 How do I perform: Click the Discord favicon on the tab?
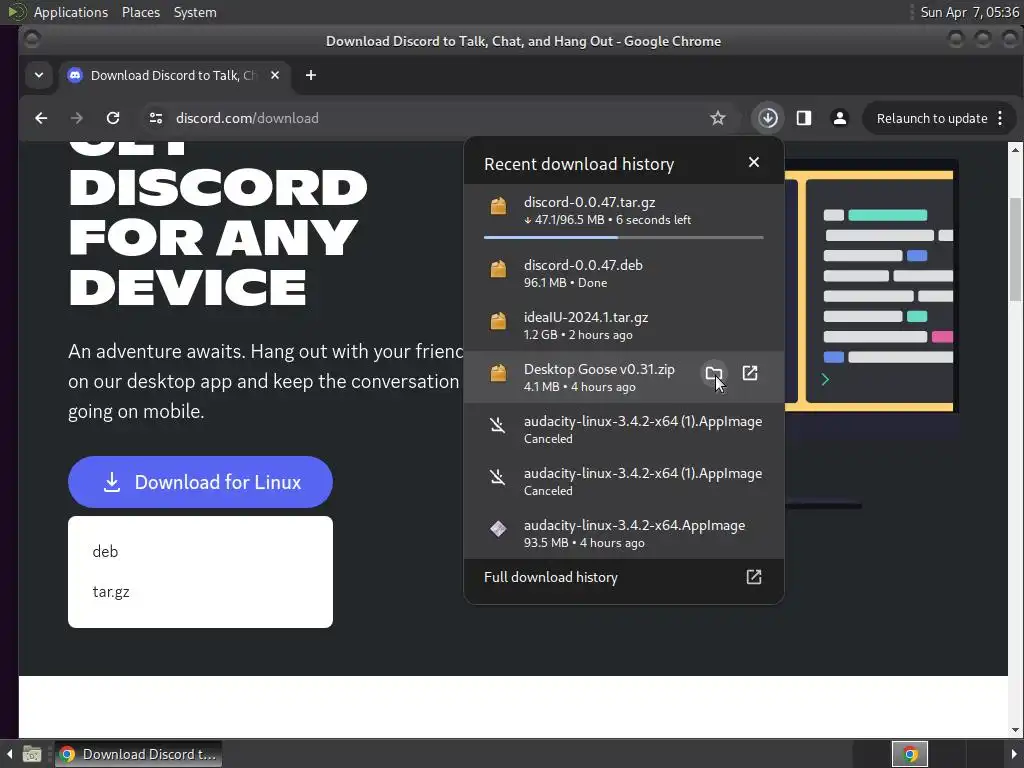pos(75,75)
